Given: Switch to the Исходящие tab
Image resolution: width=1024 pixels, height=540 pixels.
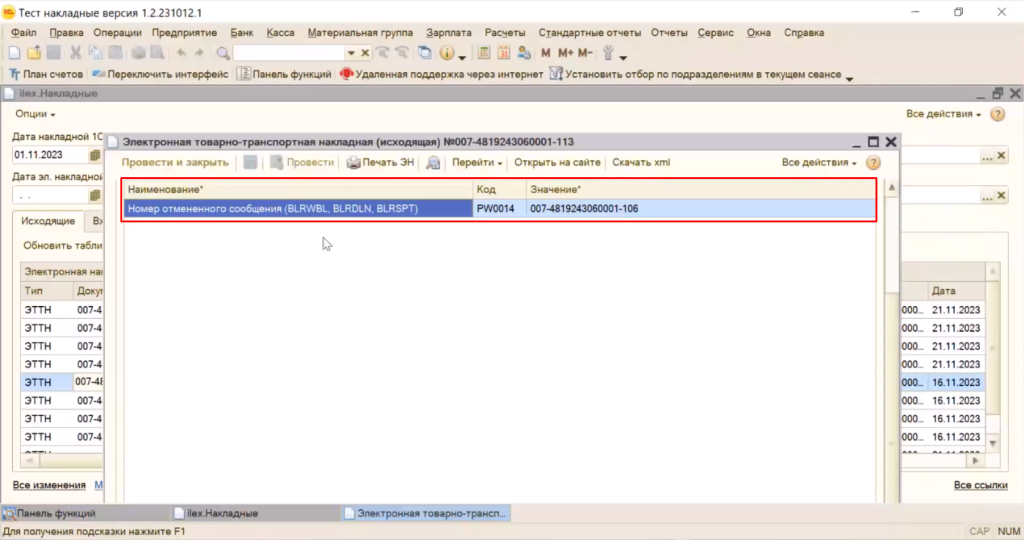Looking at the screenshot, I should 48,221.
